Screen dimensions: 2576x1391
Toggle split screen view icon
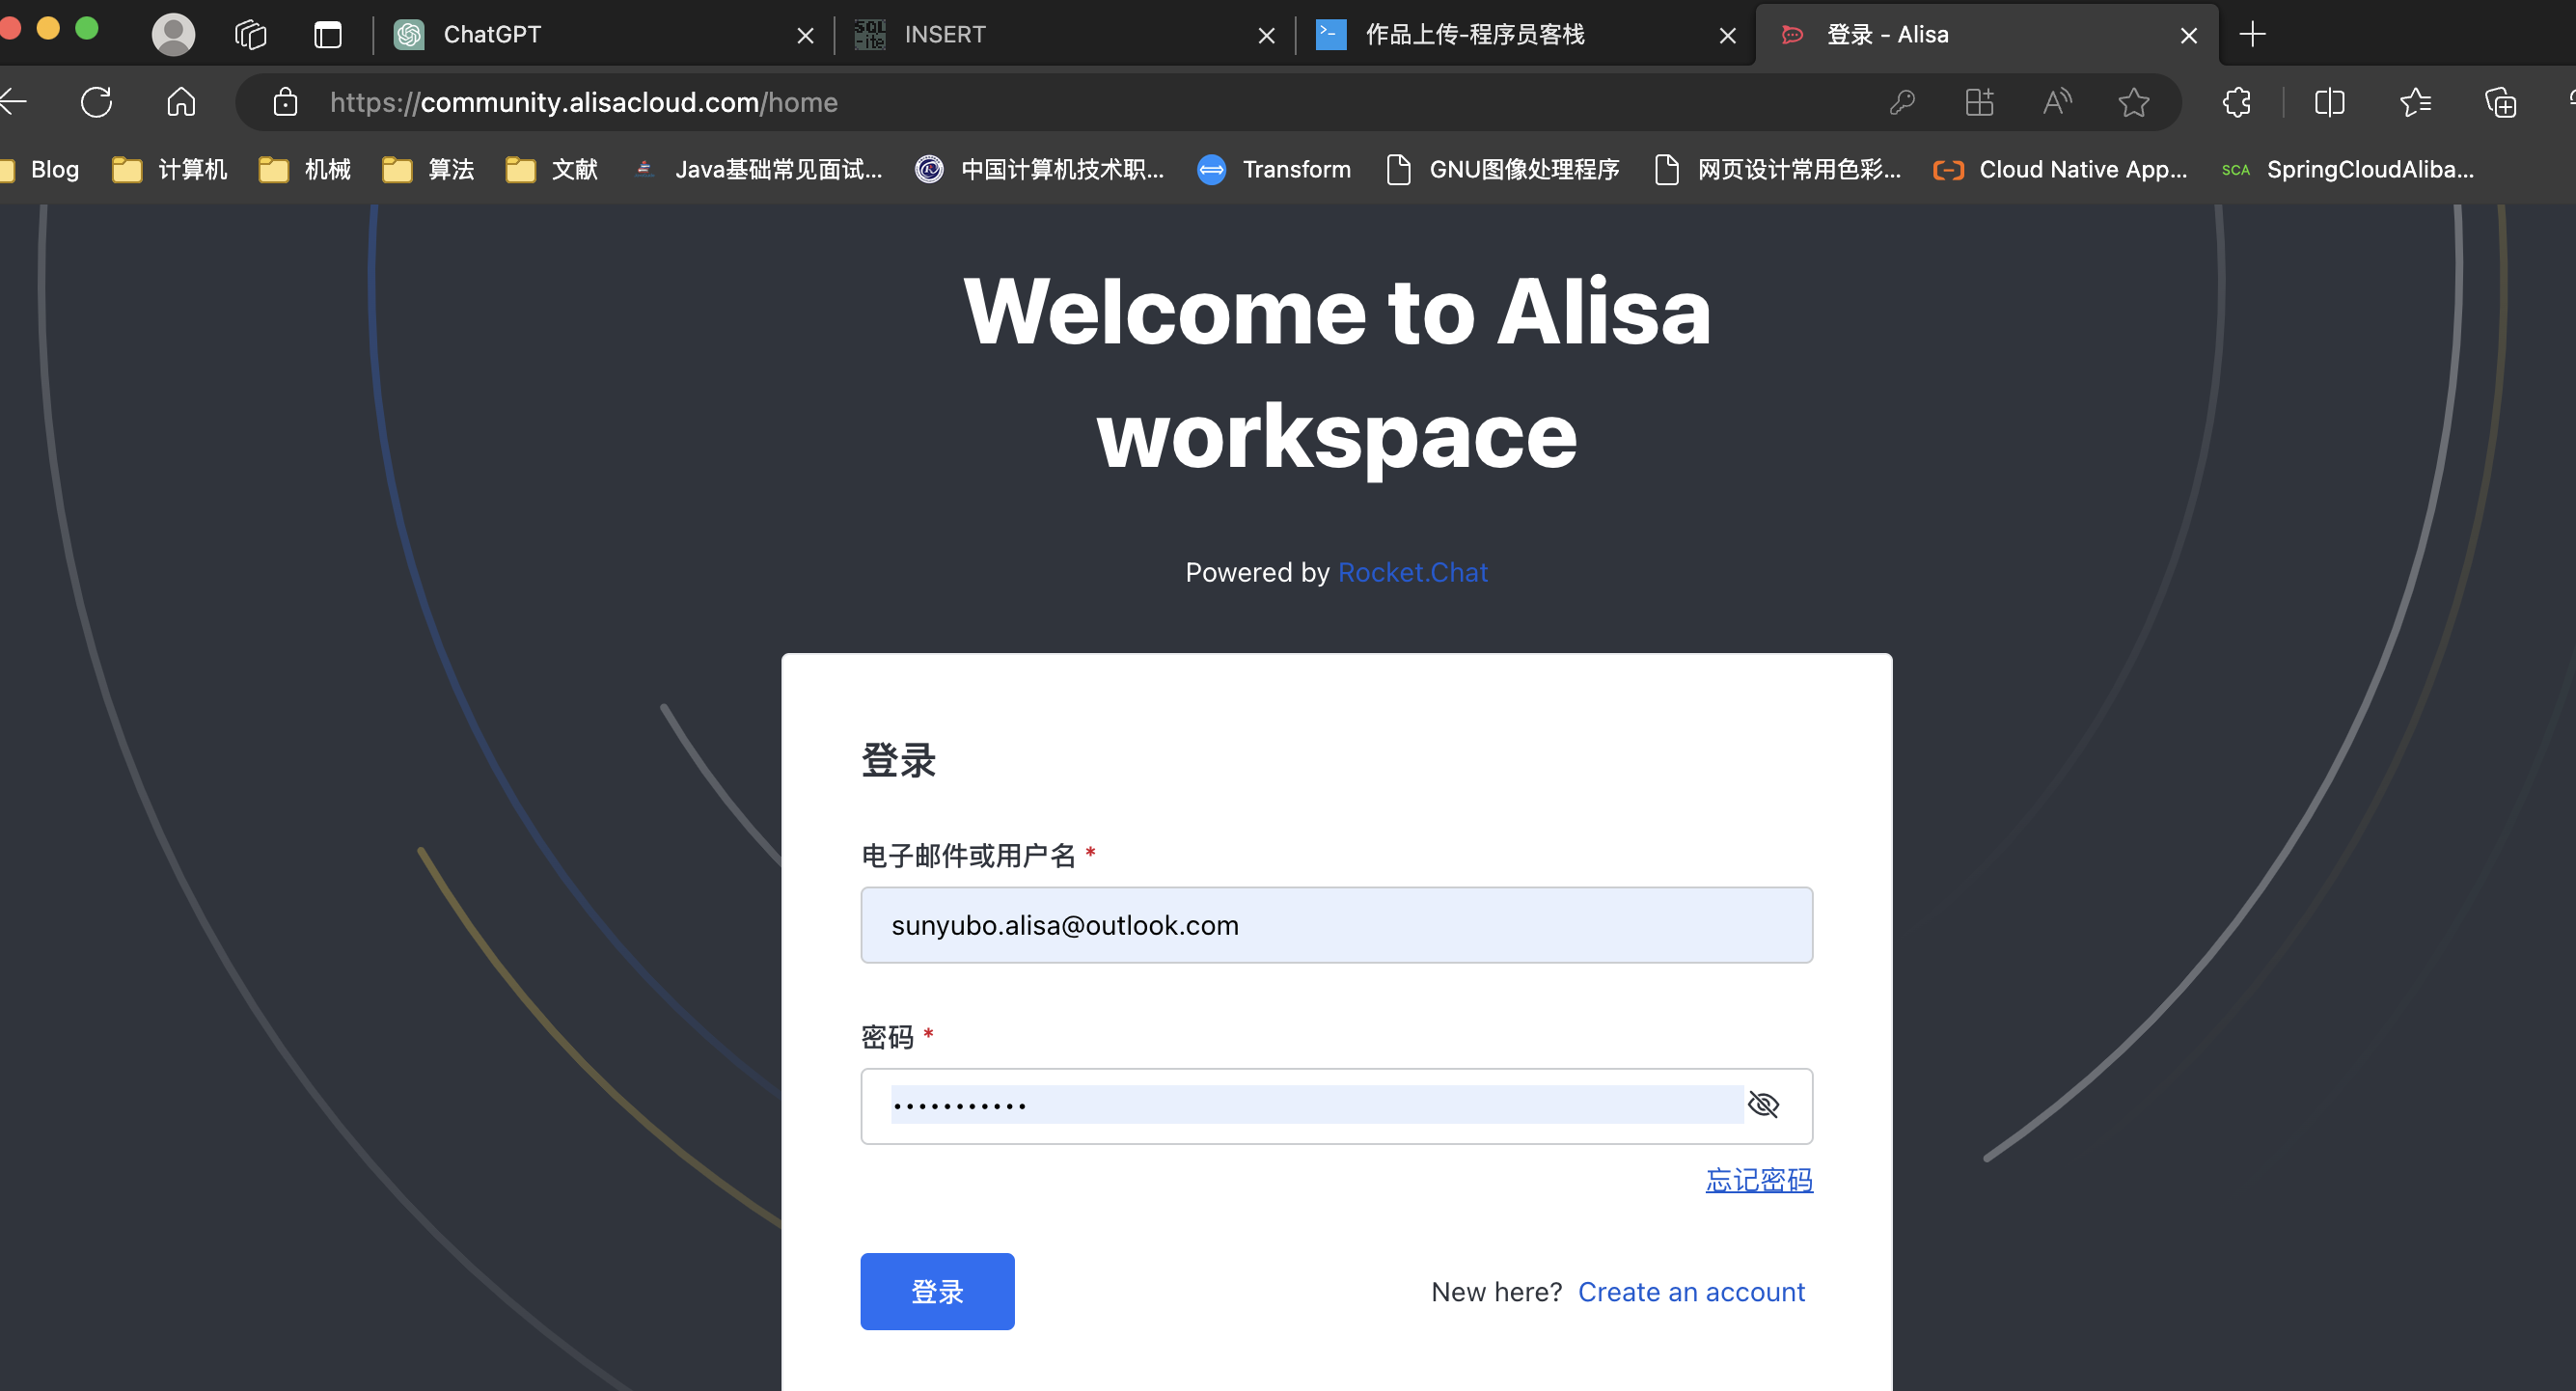tap(2329, 102)
